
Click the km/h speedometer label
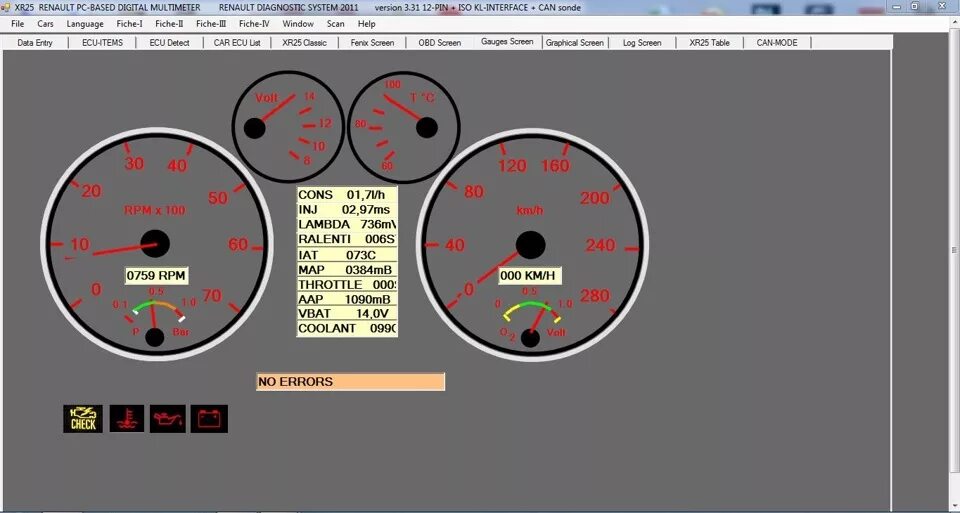[x=530, y=210]
